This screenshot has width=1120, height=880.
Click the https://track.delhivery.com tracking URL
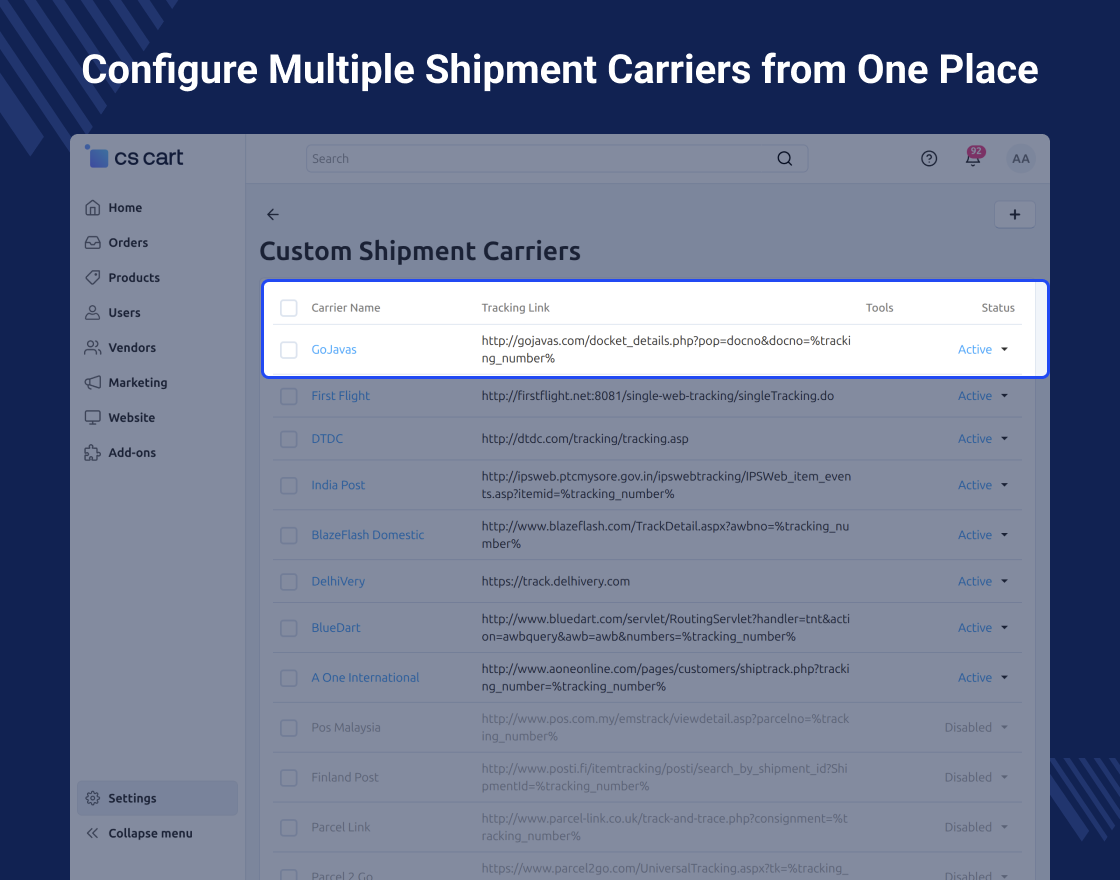[556, 581]
